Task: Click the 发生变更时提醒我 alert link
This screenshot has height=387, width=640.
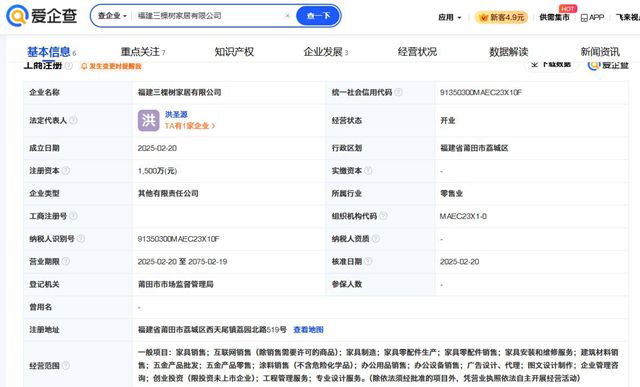Action: click(111, 66)
